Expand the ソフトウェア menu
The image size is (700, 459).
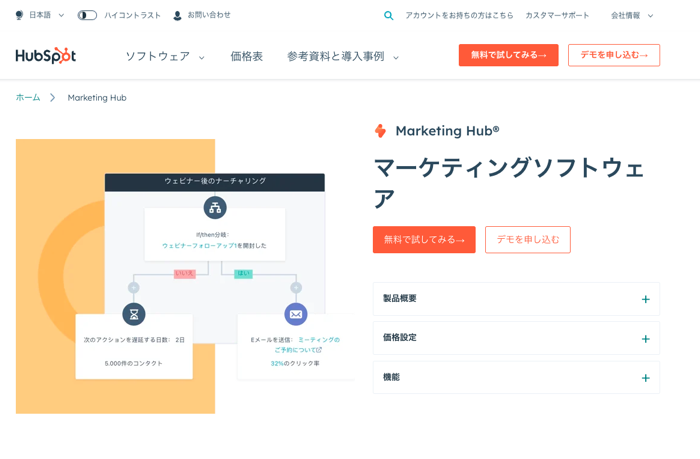tap(165, 57)
